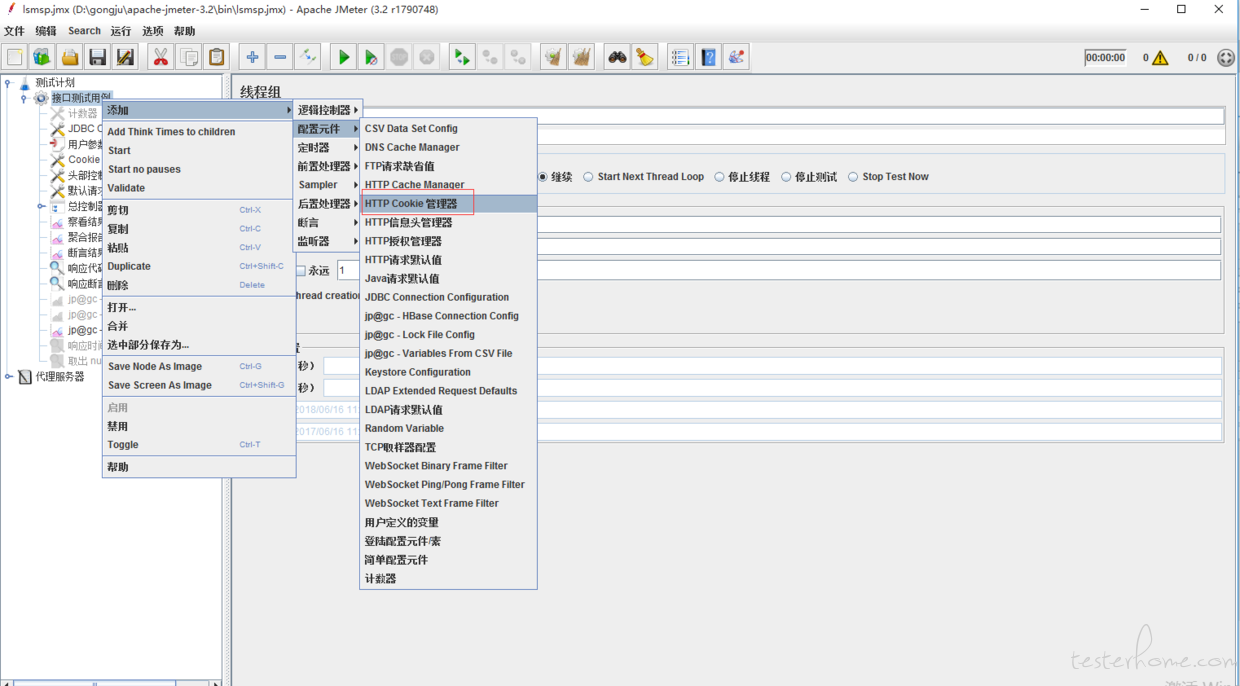Click Start no pauses toolbar icon
The height and width of the screenshot is (686, 1240).
pyautogui.click(x=371, y=57)
